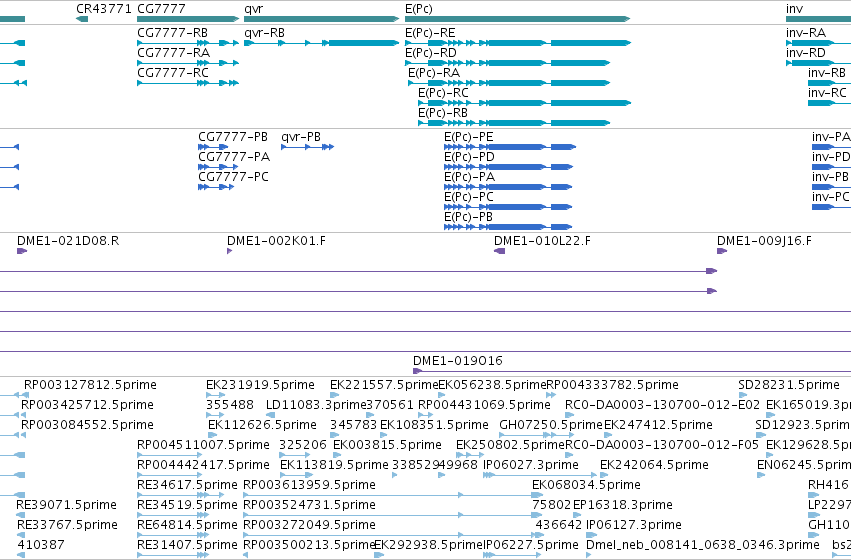Screen dimensions: 851x560
Task: Open the inv gene label in top track
Action: (794, 9)
